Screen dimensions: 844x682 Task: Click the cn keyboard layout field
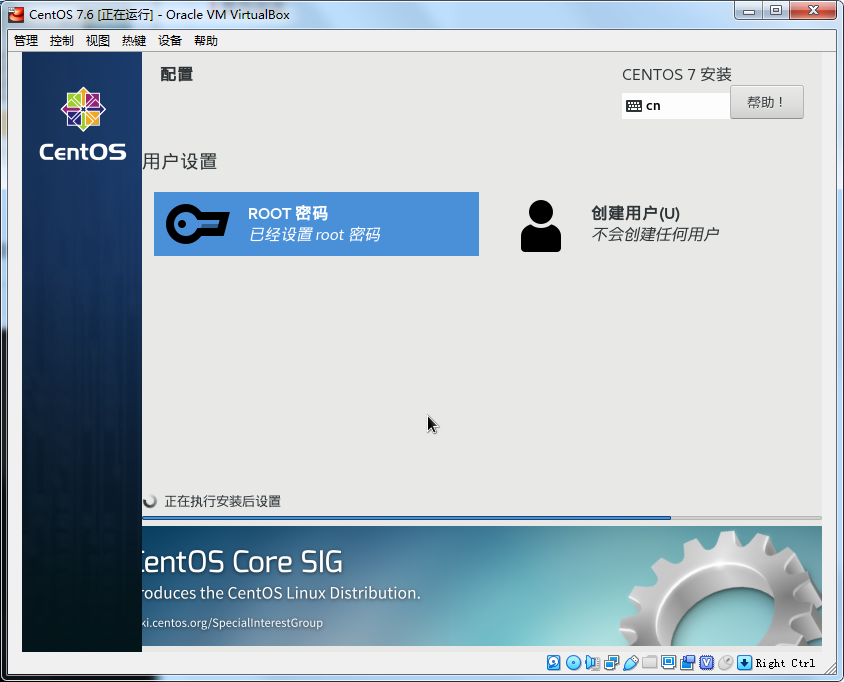[676, 106]
